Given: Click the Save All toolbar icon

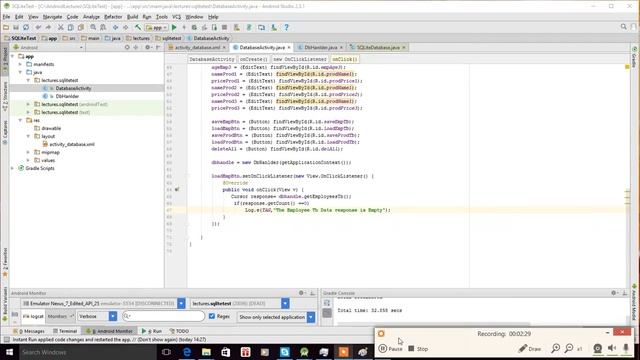Looking at the screenshot, I should [16, 27].
